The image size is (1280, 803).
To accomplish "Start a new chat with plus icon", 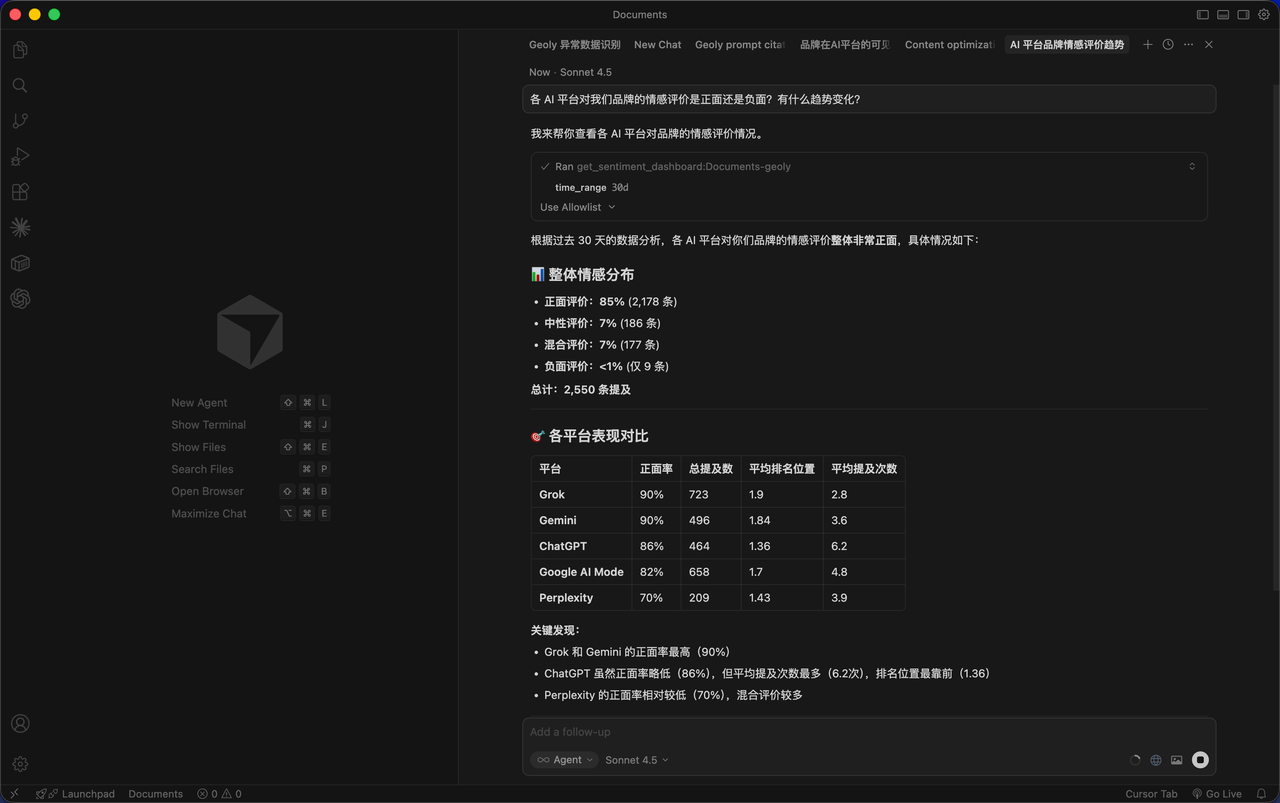I will [x=1148, y=45].
